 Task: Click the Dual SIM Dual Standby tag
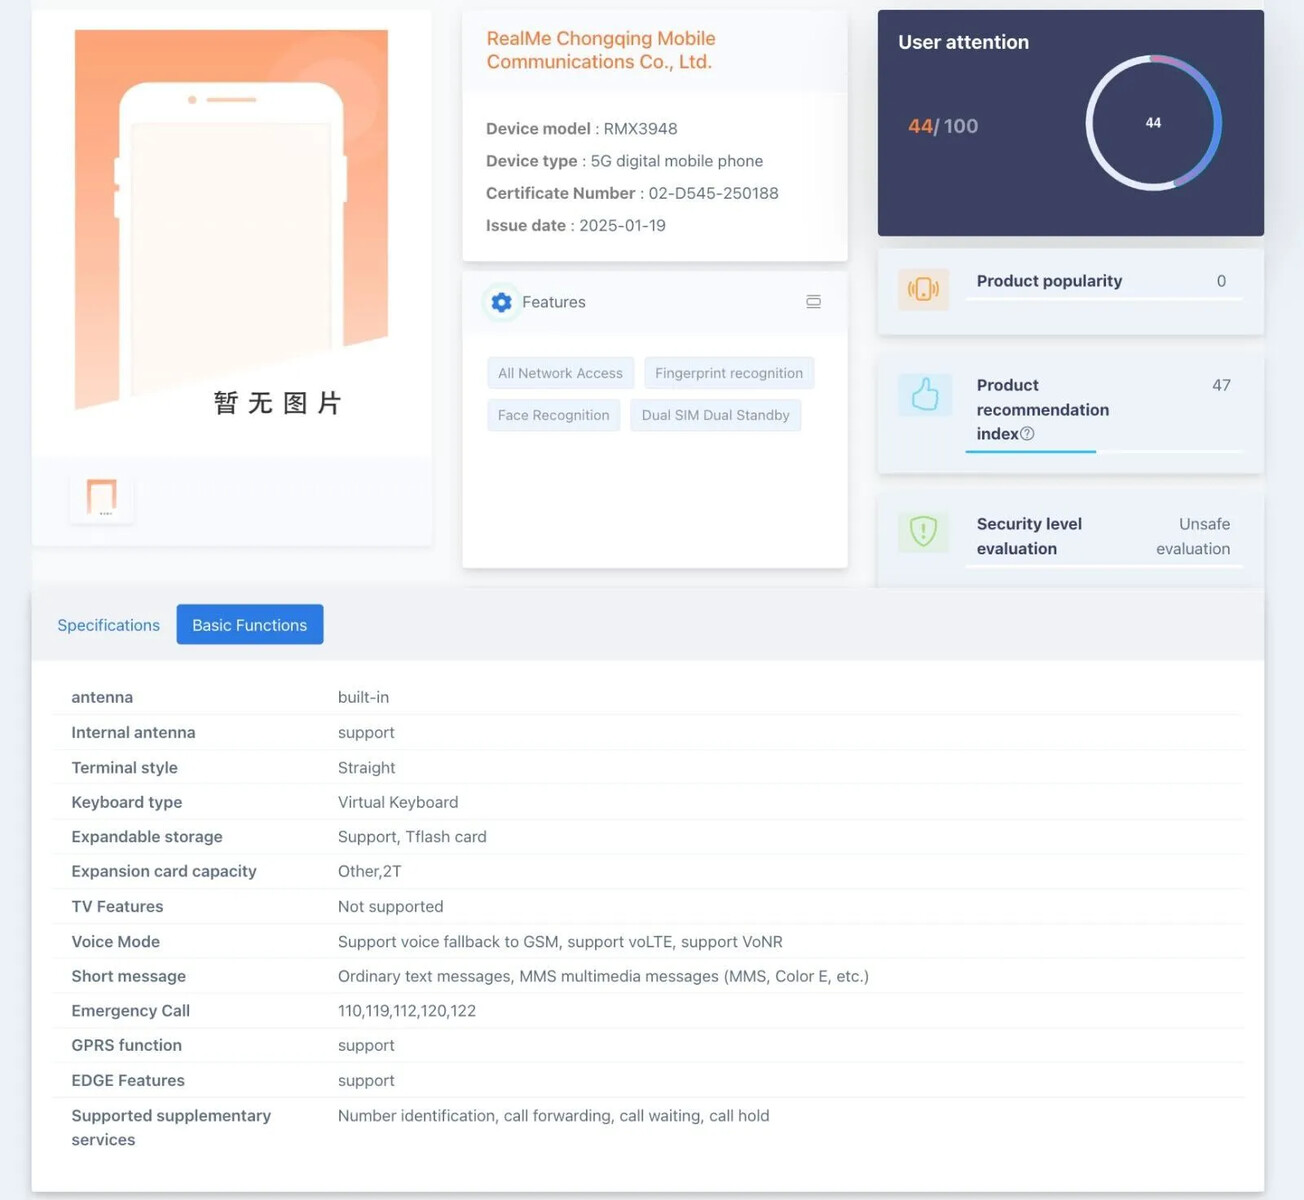pos(715,415)
